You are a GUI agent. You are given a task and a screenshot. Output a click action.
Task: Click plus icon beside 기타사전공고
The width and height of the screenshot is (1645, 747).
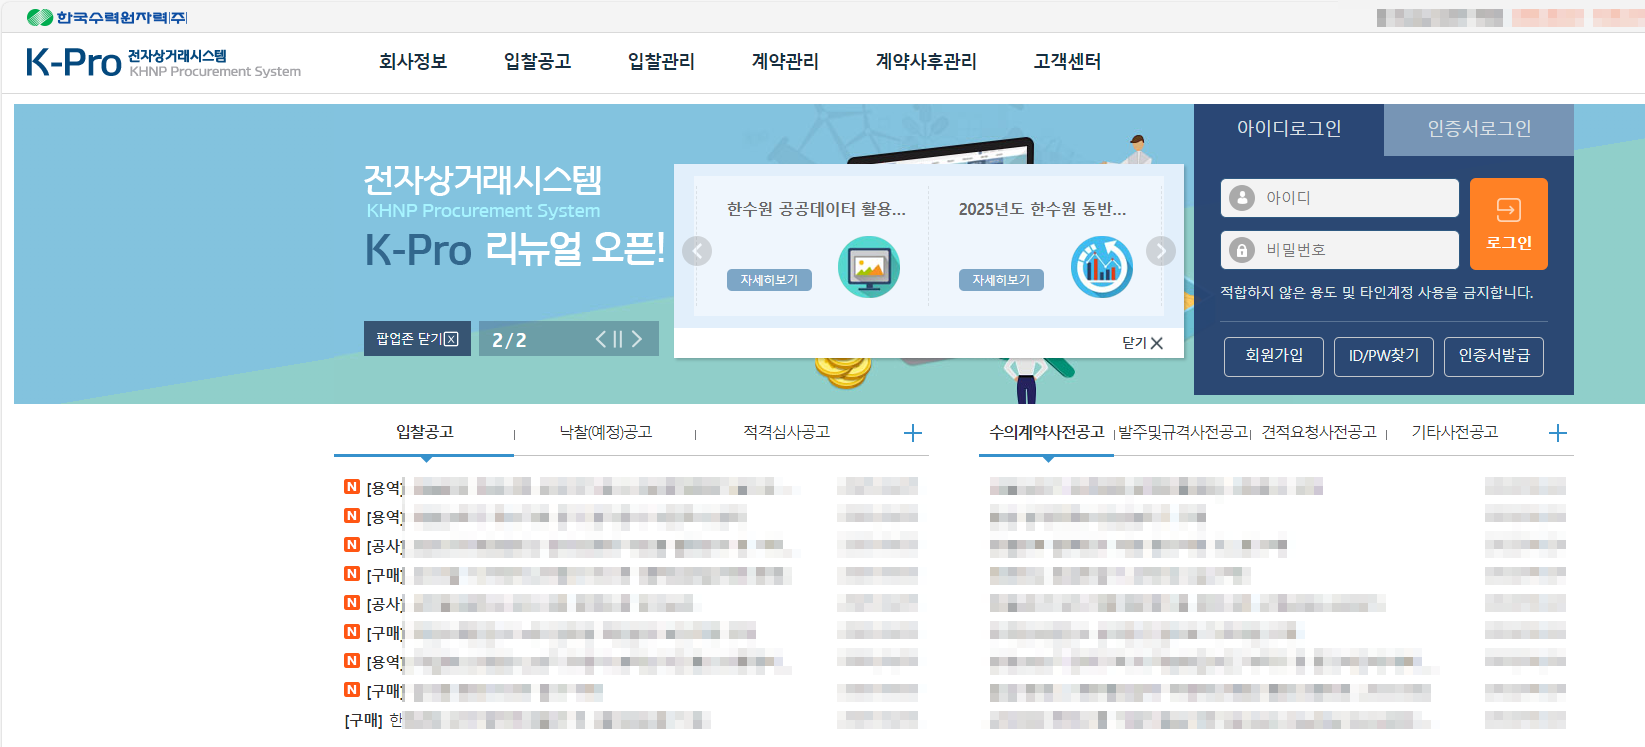(1557, 433)
